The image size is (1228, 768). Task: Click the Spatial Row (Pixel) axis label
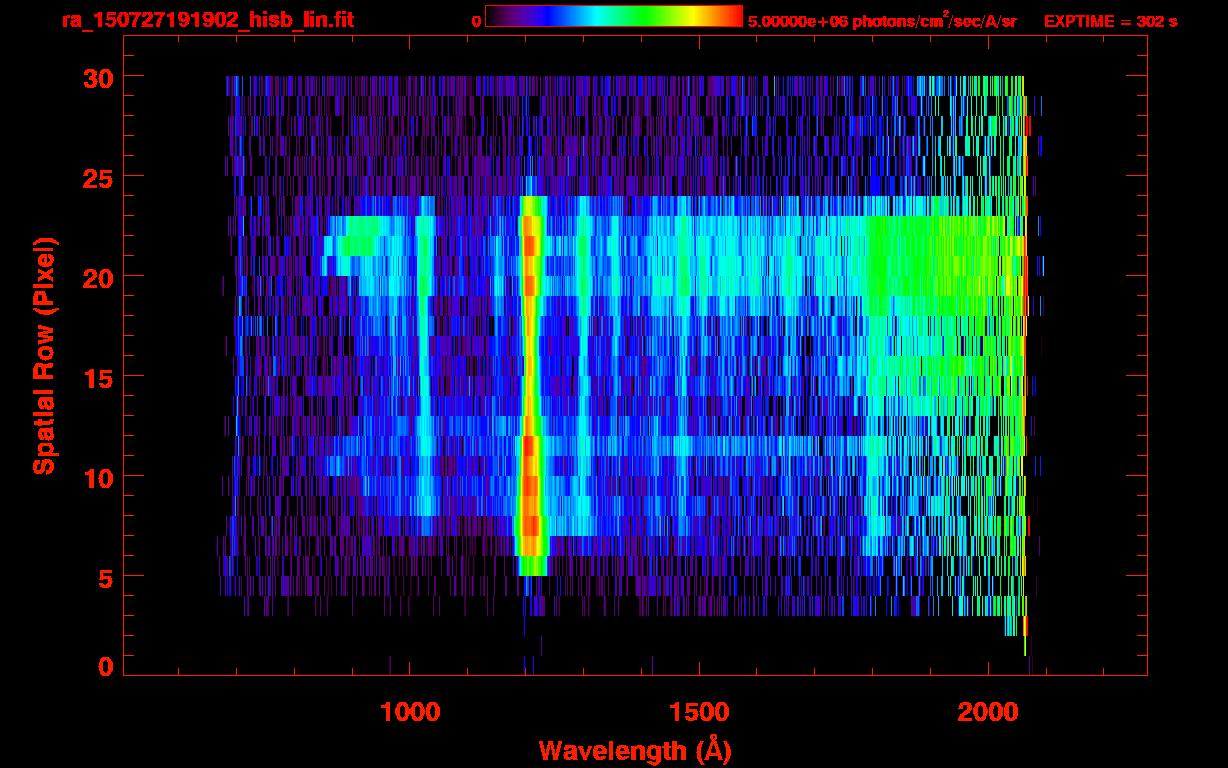(x=44, y=355)
